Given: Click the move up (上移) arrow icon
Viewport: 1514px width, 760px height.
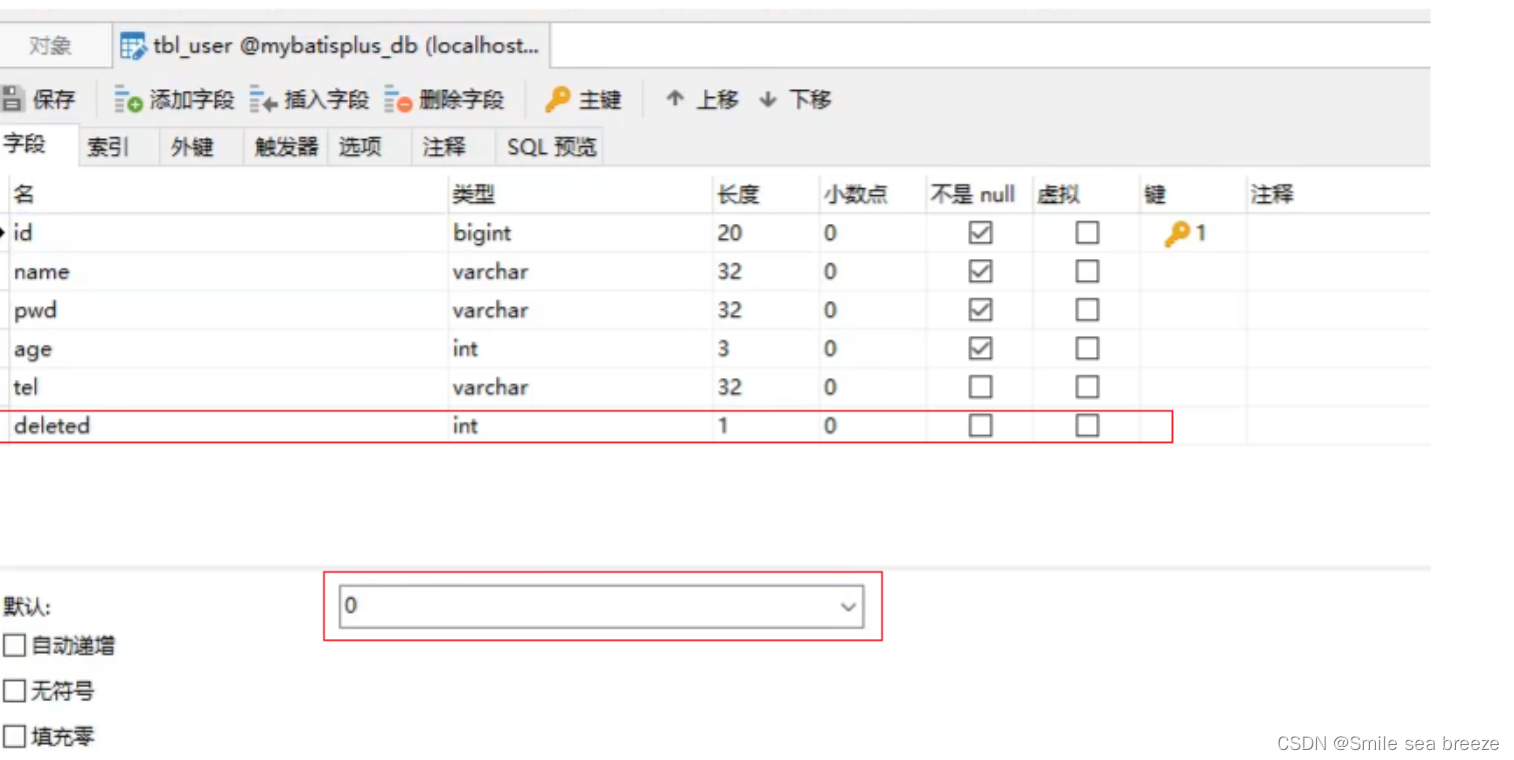Looking at the screenshot, I should [675, 99].
